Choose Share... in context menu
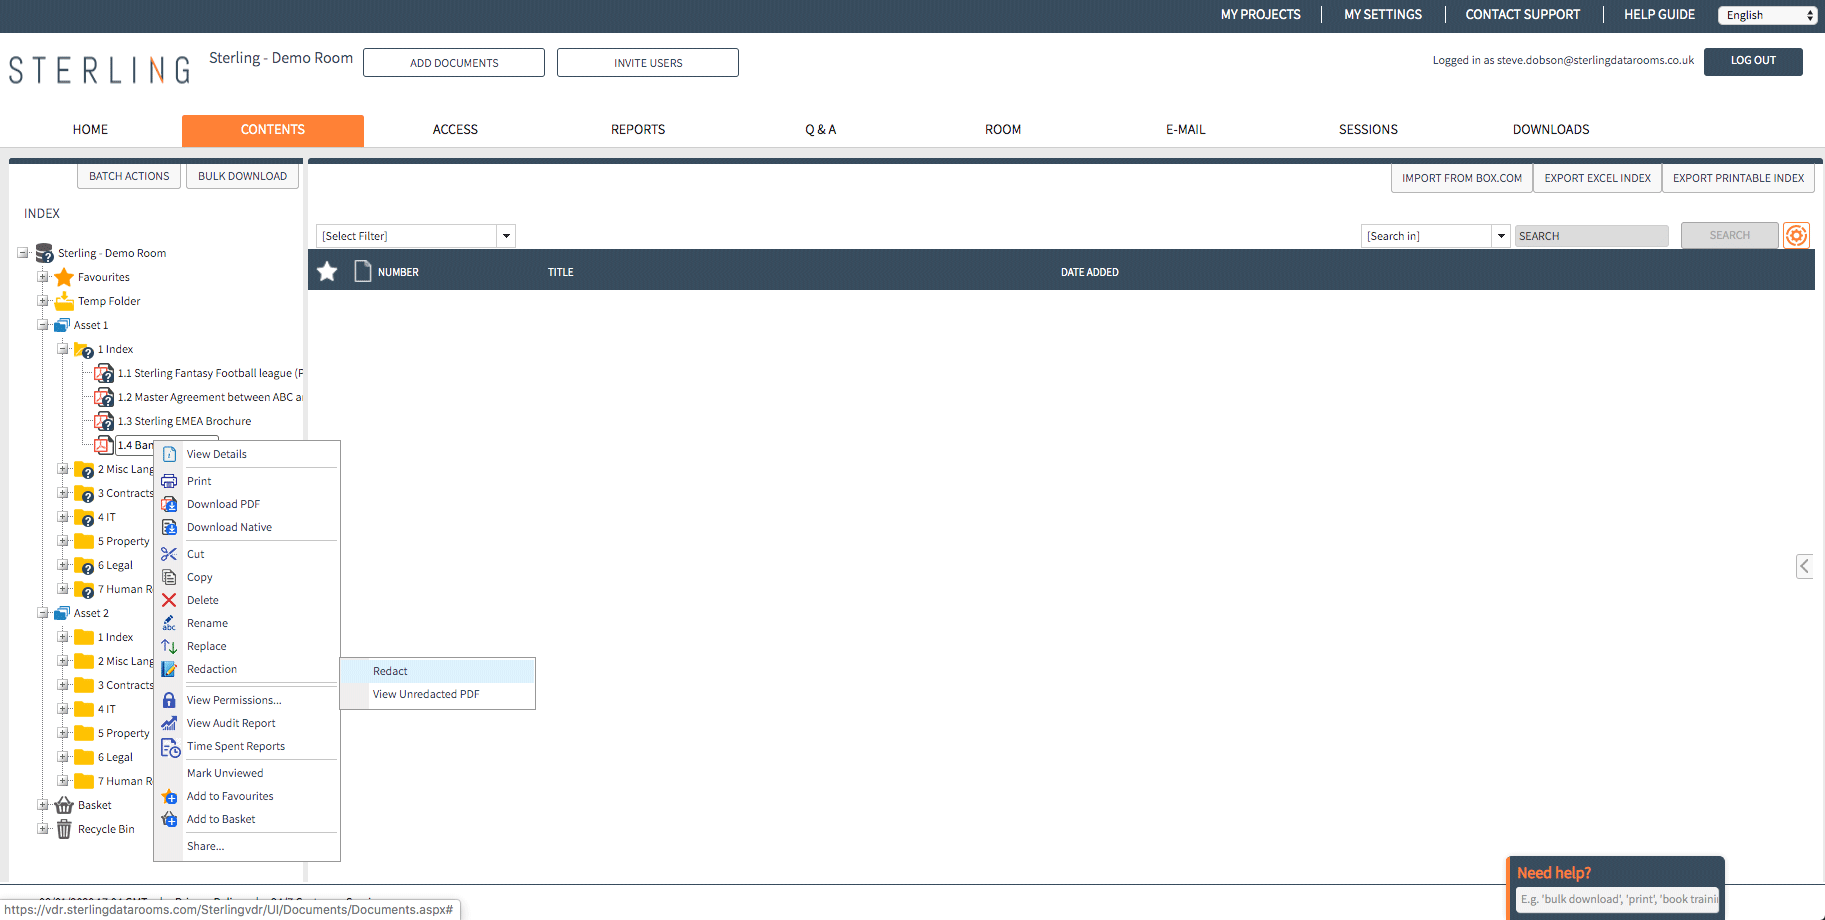This screenshot has height=920, width=1825. pyautogui.click(x=247, y=846)
